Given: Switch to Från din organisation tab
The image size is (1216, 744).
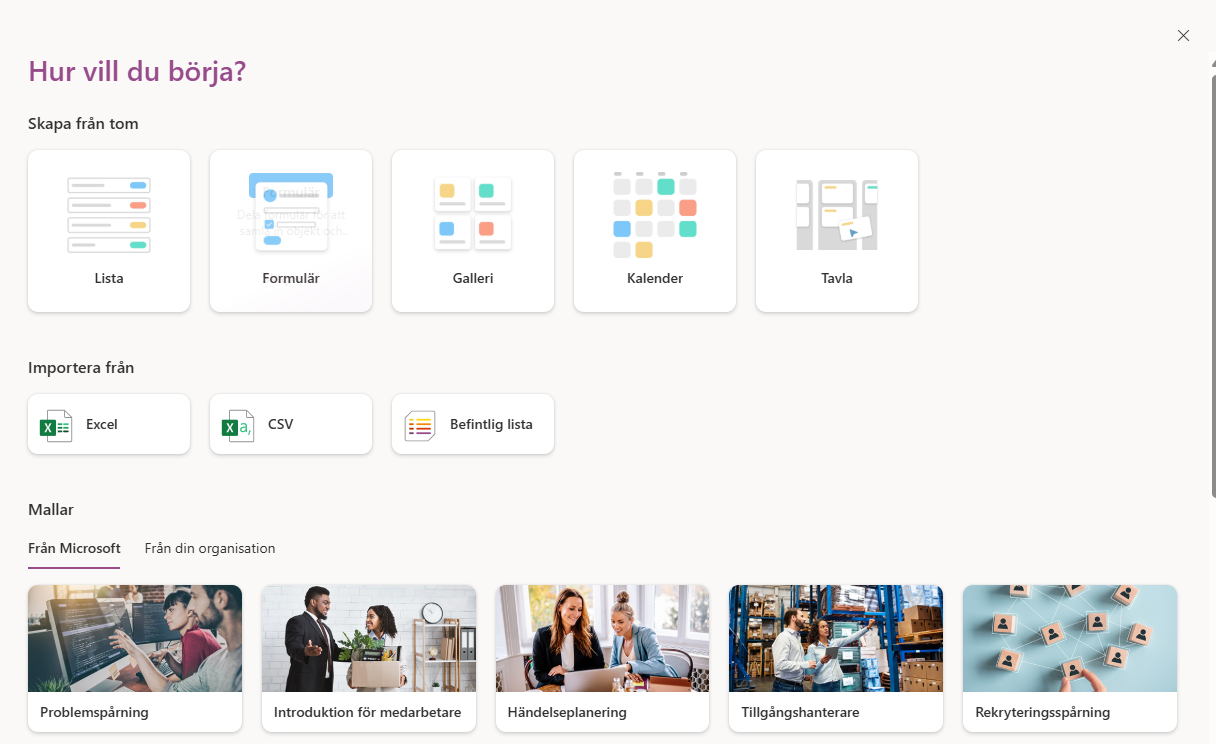Looking at the screenshot, I should tap(210, 548).
